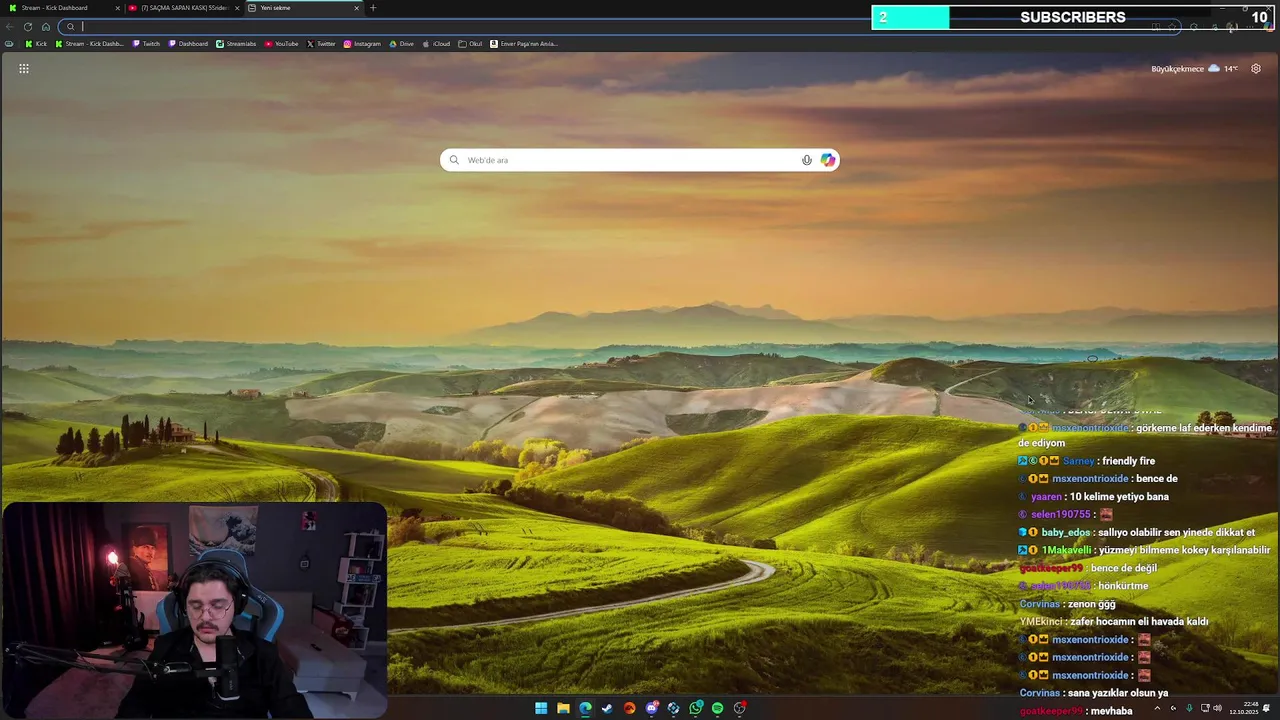
Task: Open new tab page settings gear
Action: [1256, 69]
